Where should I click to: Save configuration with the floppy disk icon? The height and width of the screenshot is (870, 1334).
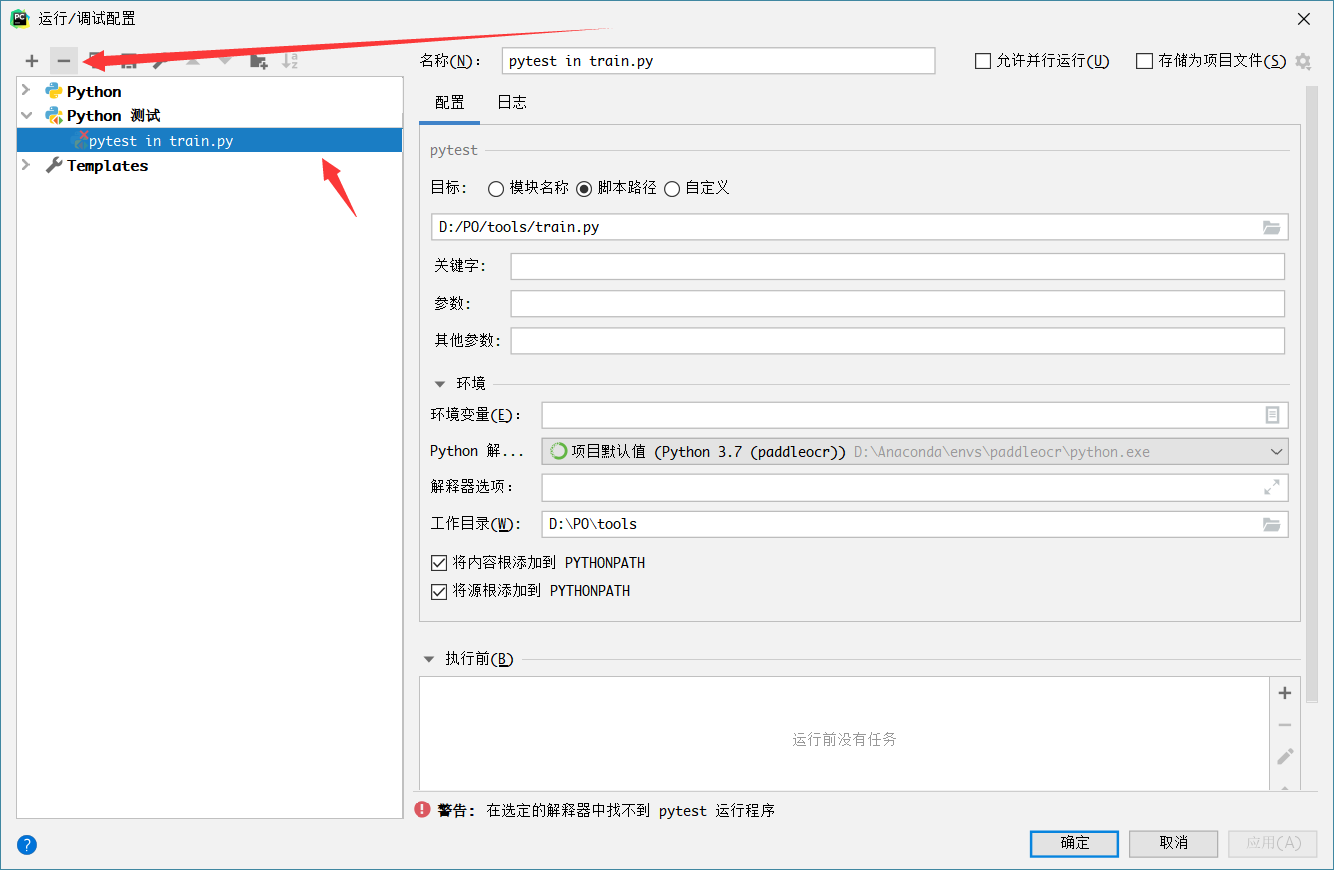128,61
